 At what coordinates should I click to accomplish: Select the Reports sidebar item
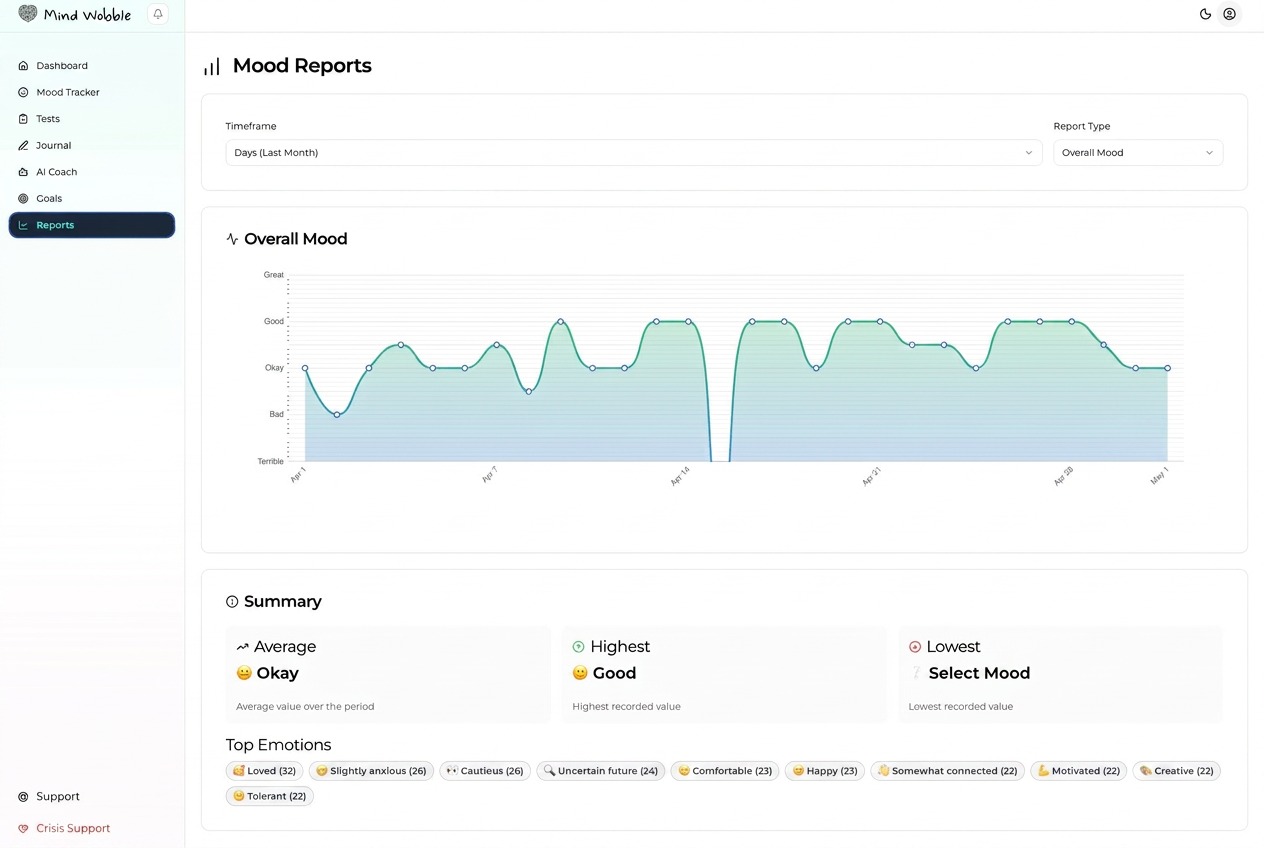click(x=92, y=225)
